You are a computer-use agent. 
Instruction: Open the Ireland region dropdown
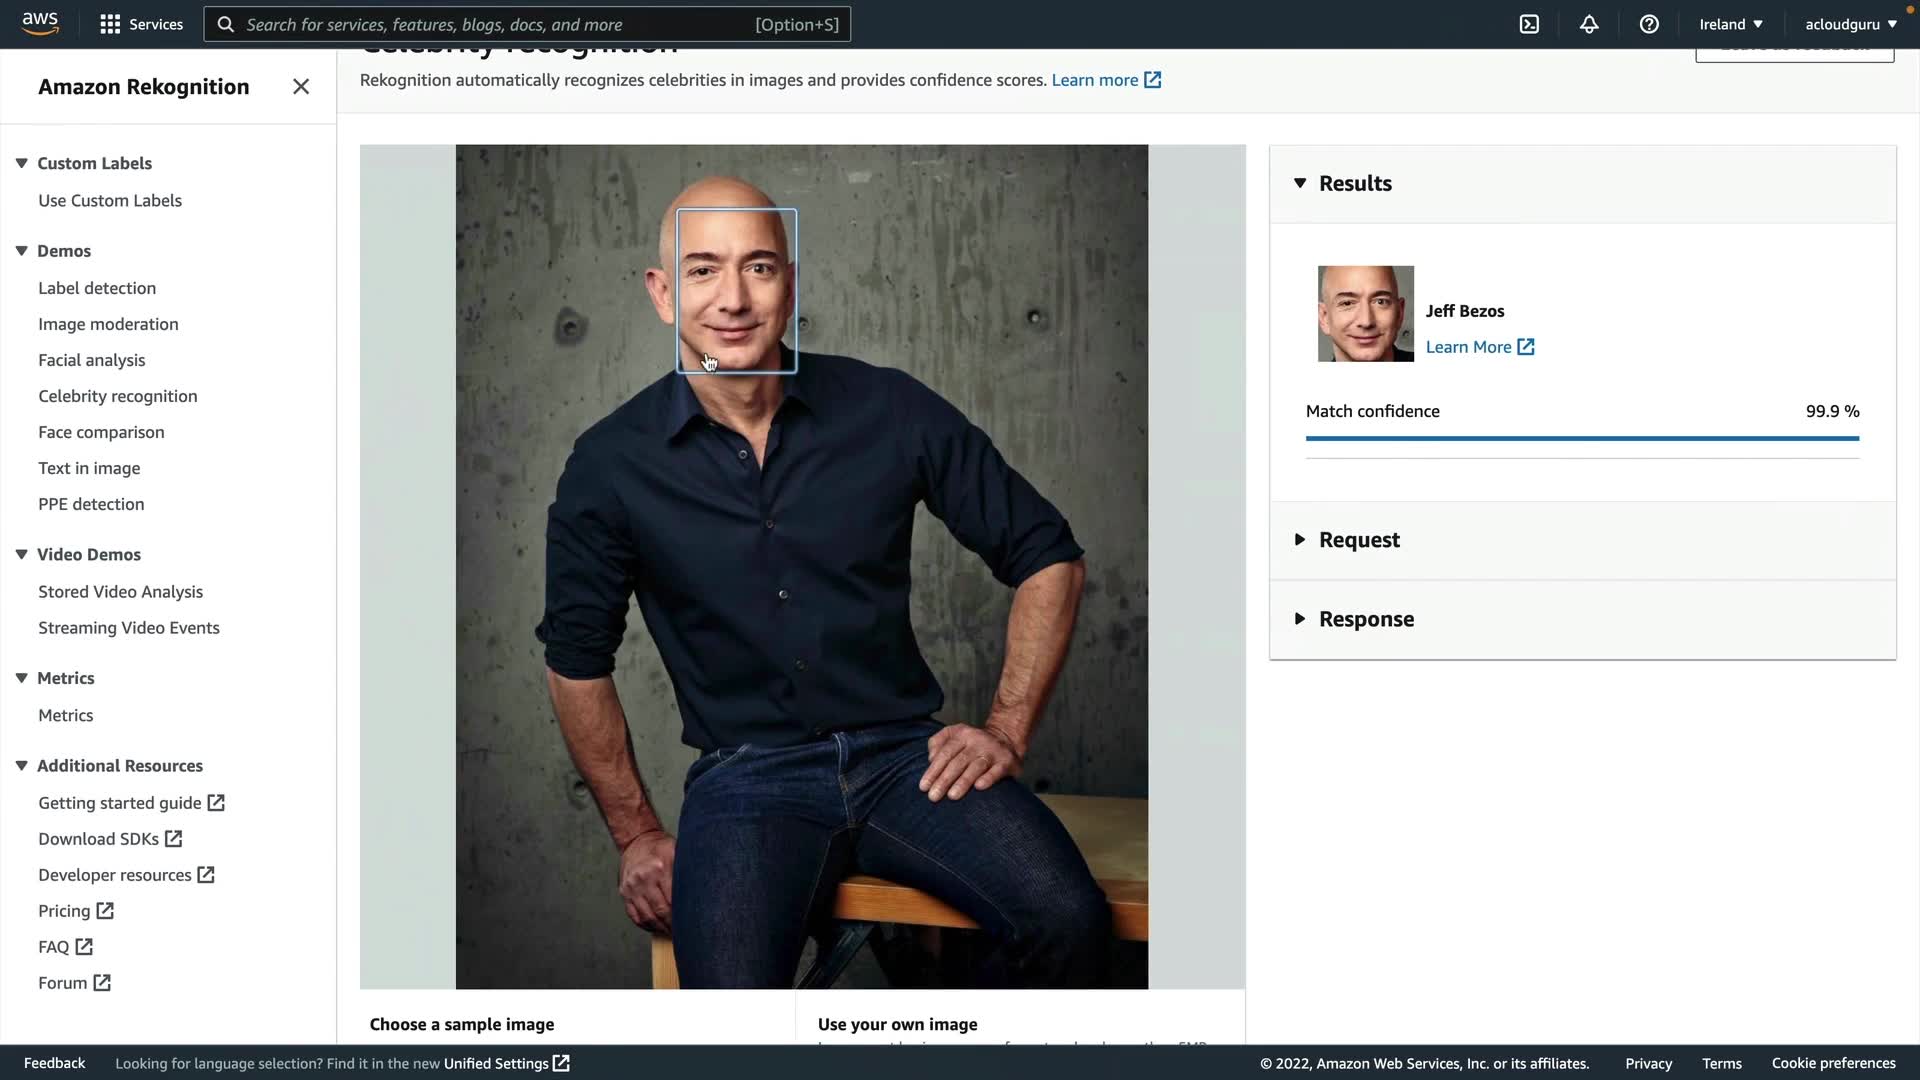[1730, 24]
